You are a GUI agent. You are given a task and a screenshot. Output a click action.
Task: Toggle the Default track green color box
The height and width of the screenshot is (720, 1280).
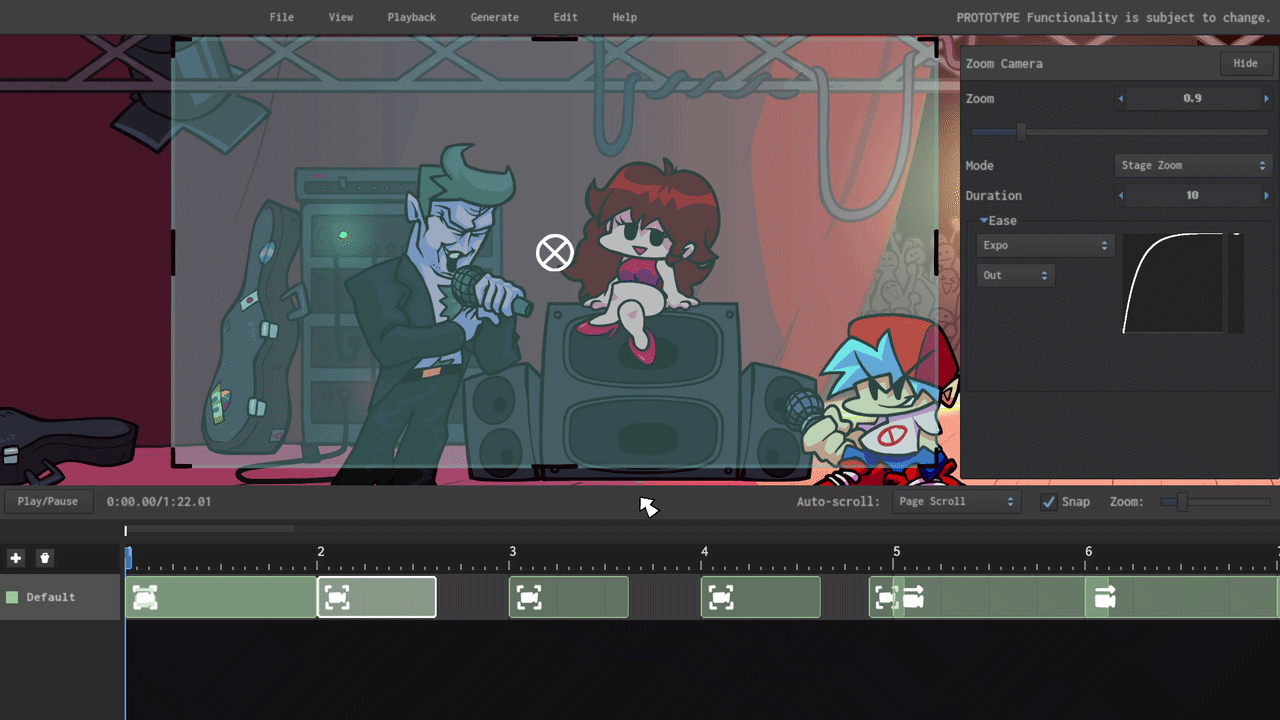[x=12, y=597]
